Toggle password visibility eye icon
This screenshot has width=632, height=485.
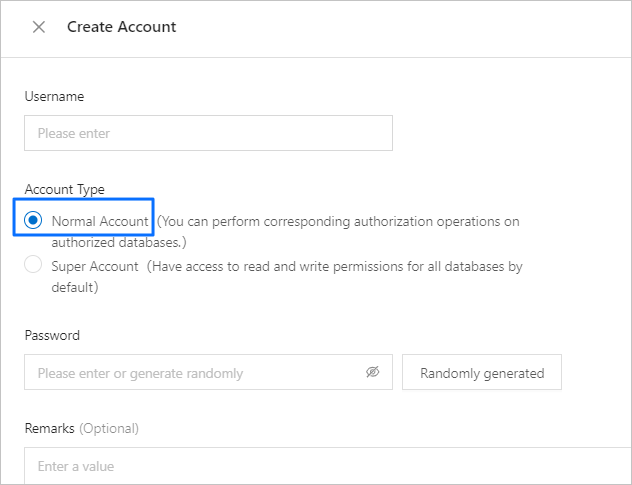[x=373, y=372]
